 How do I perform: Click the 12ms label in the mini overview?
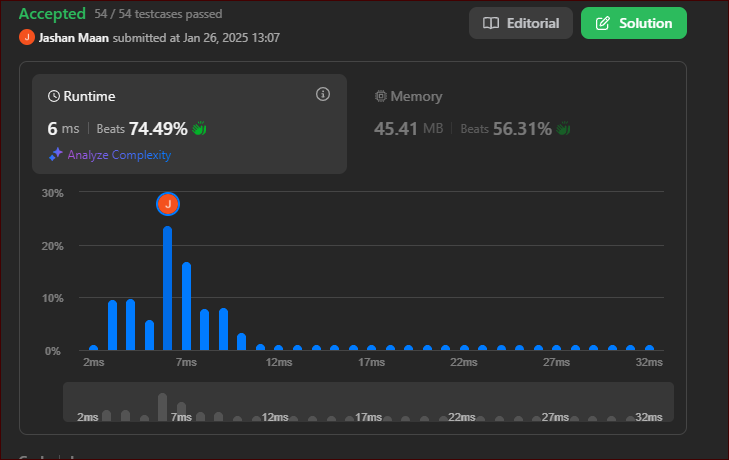[x=275, y=417]
